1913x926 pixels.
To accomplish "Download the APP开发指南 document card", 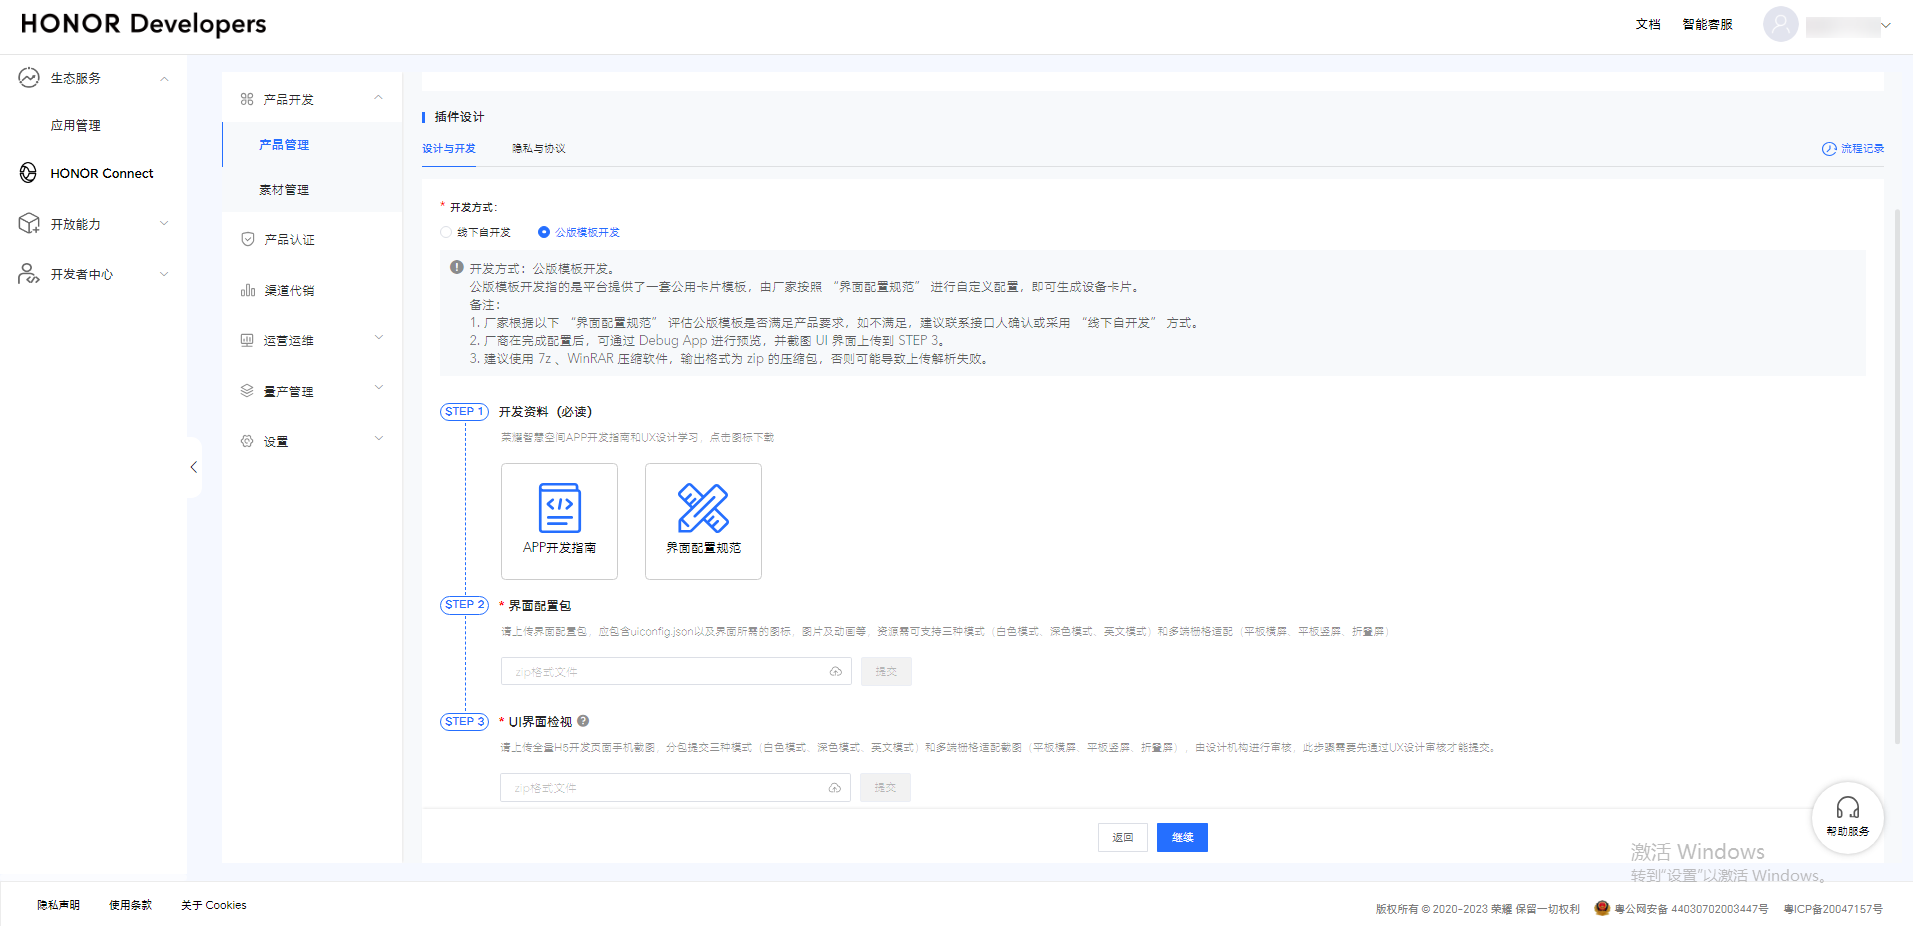I will click(559, 521).
